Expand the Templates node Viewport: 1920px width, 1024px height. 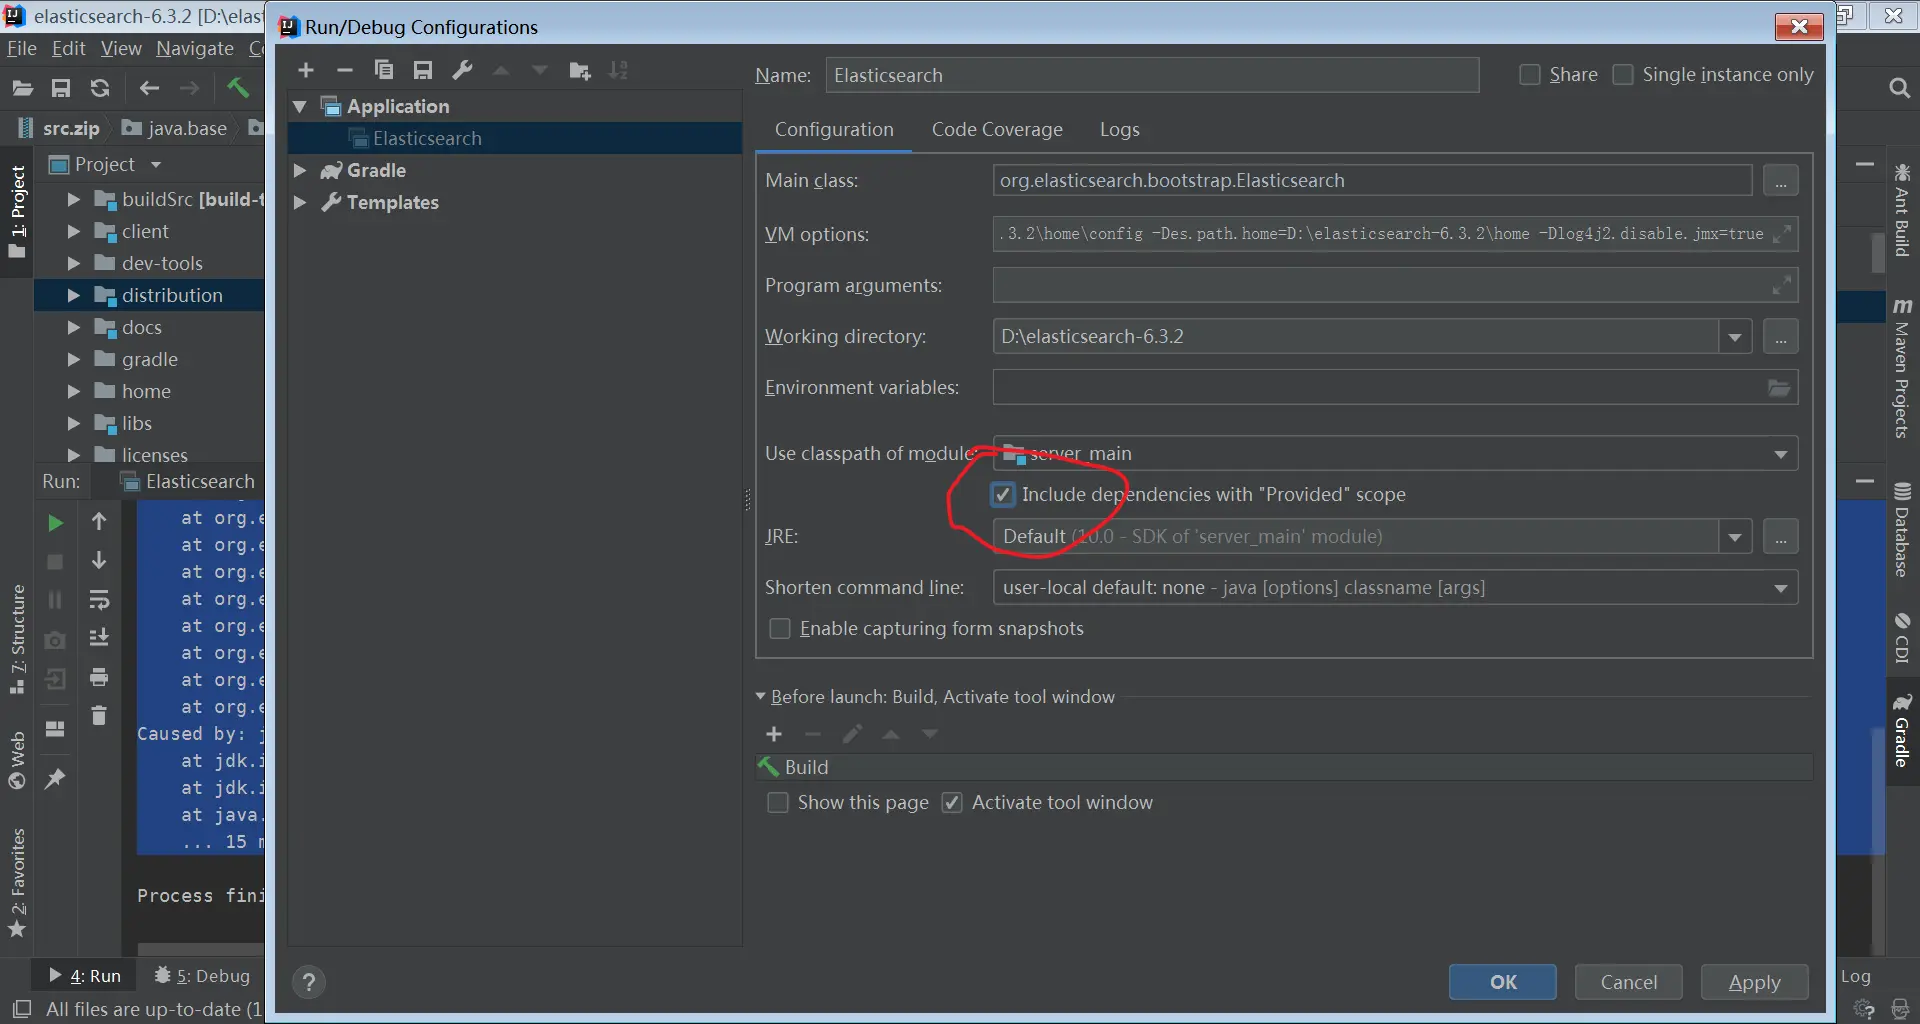[300, 202]
